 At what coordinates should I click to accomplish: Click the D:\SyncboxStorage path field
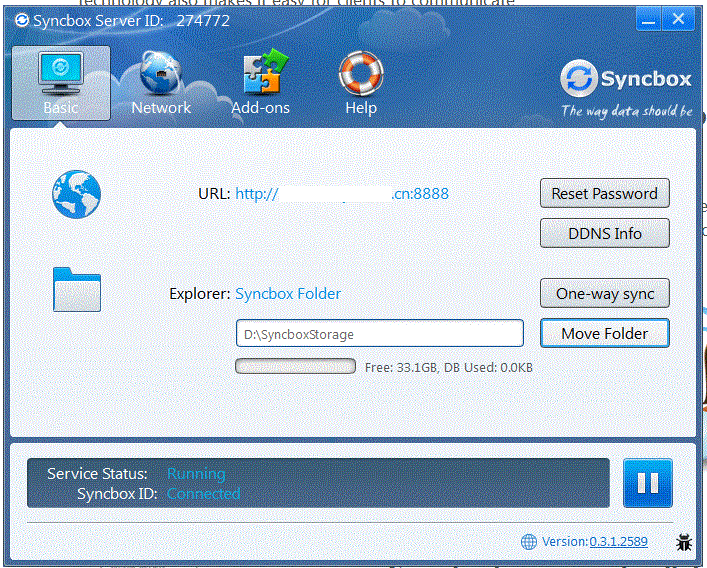(x=379, y=334)
